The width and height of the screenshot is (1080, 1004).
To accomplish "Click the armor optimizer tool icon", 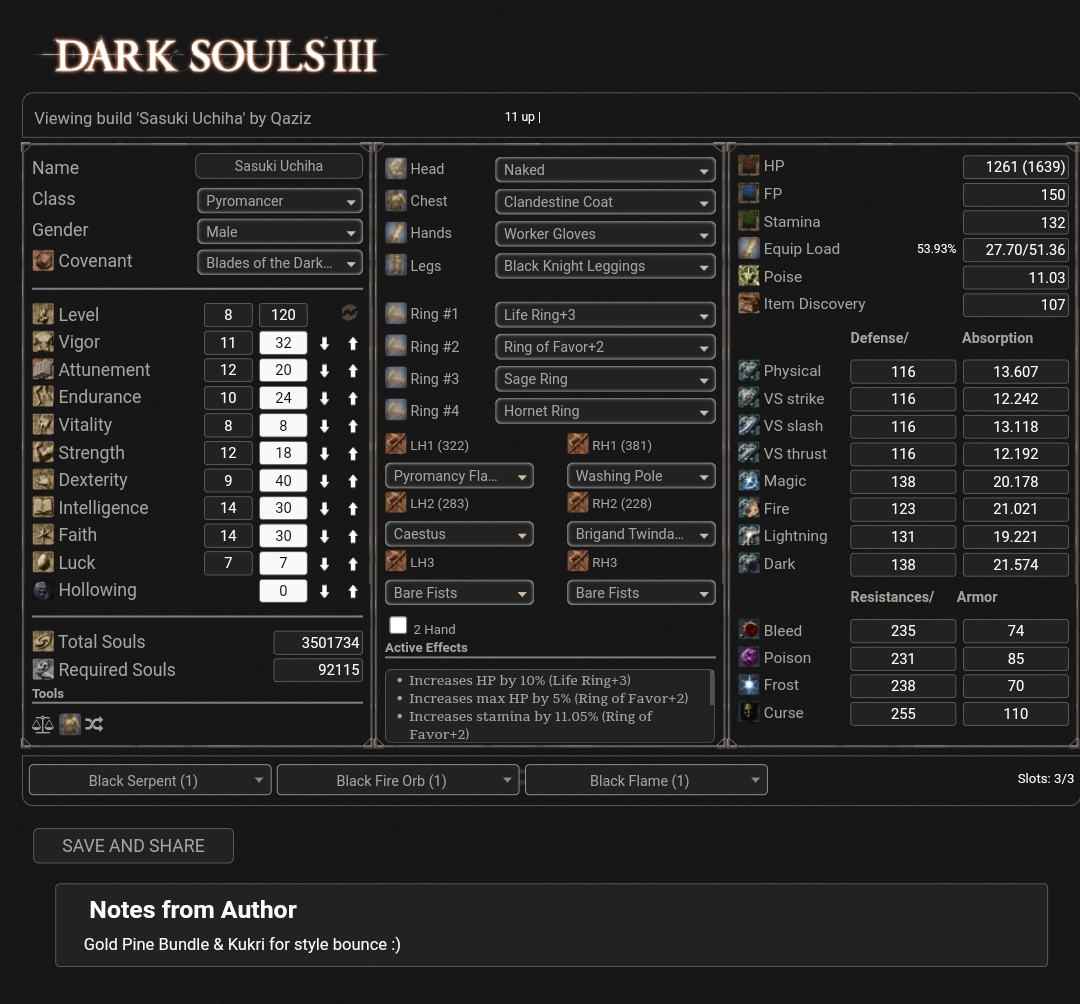I will point(70,724).
